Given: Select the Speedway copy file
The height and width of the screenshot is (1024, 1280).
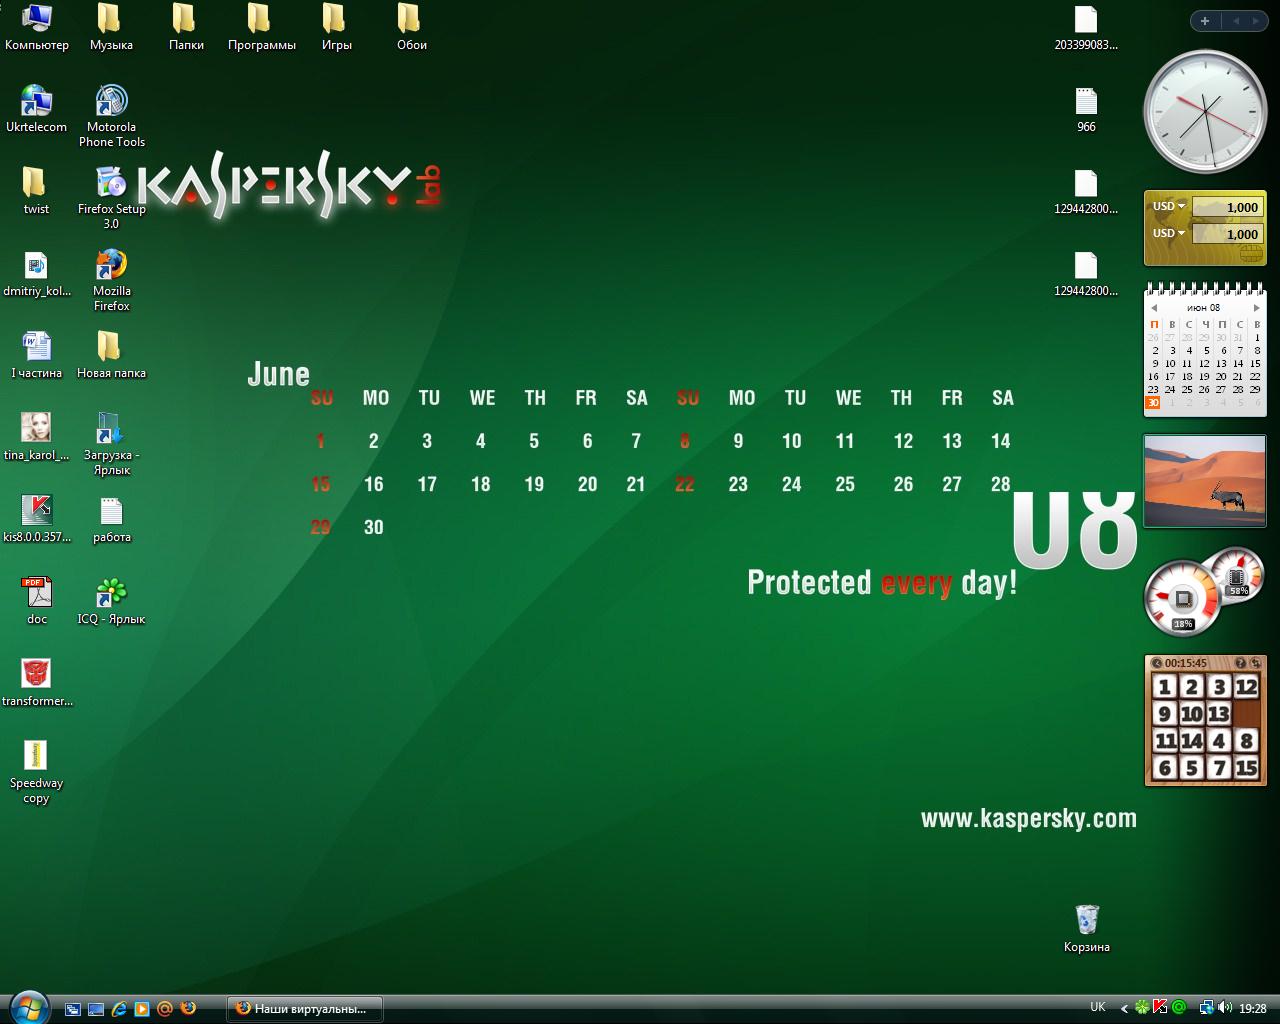Looking at the screenshot, I should point(37,772).
